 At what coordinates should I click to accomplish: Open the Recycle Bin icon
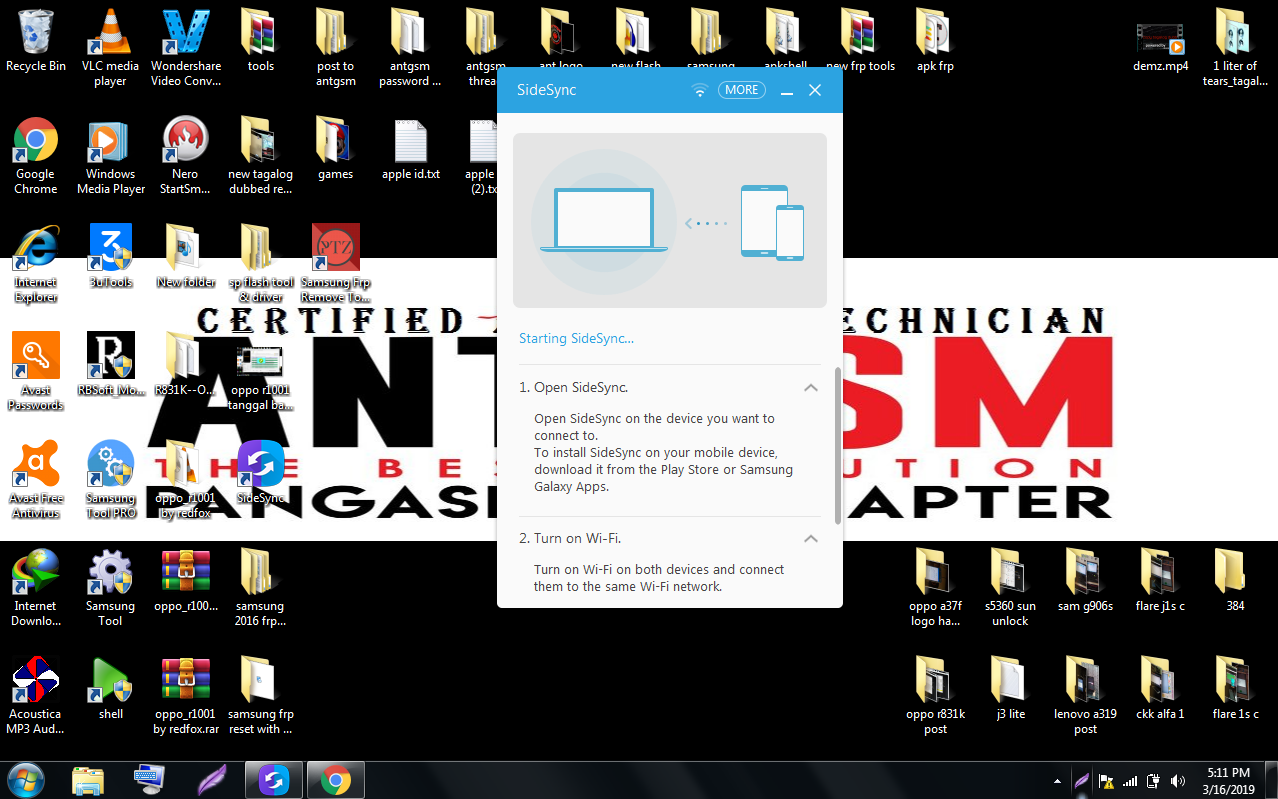[36, 41]
